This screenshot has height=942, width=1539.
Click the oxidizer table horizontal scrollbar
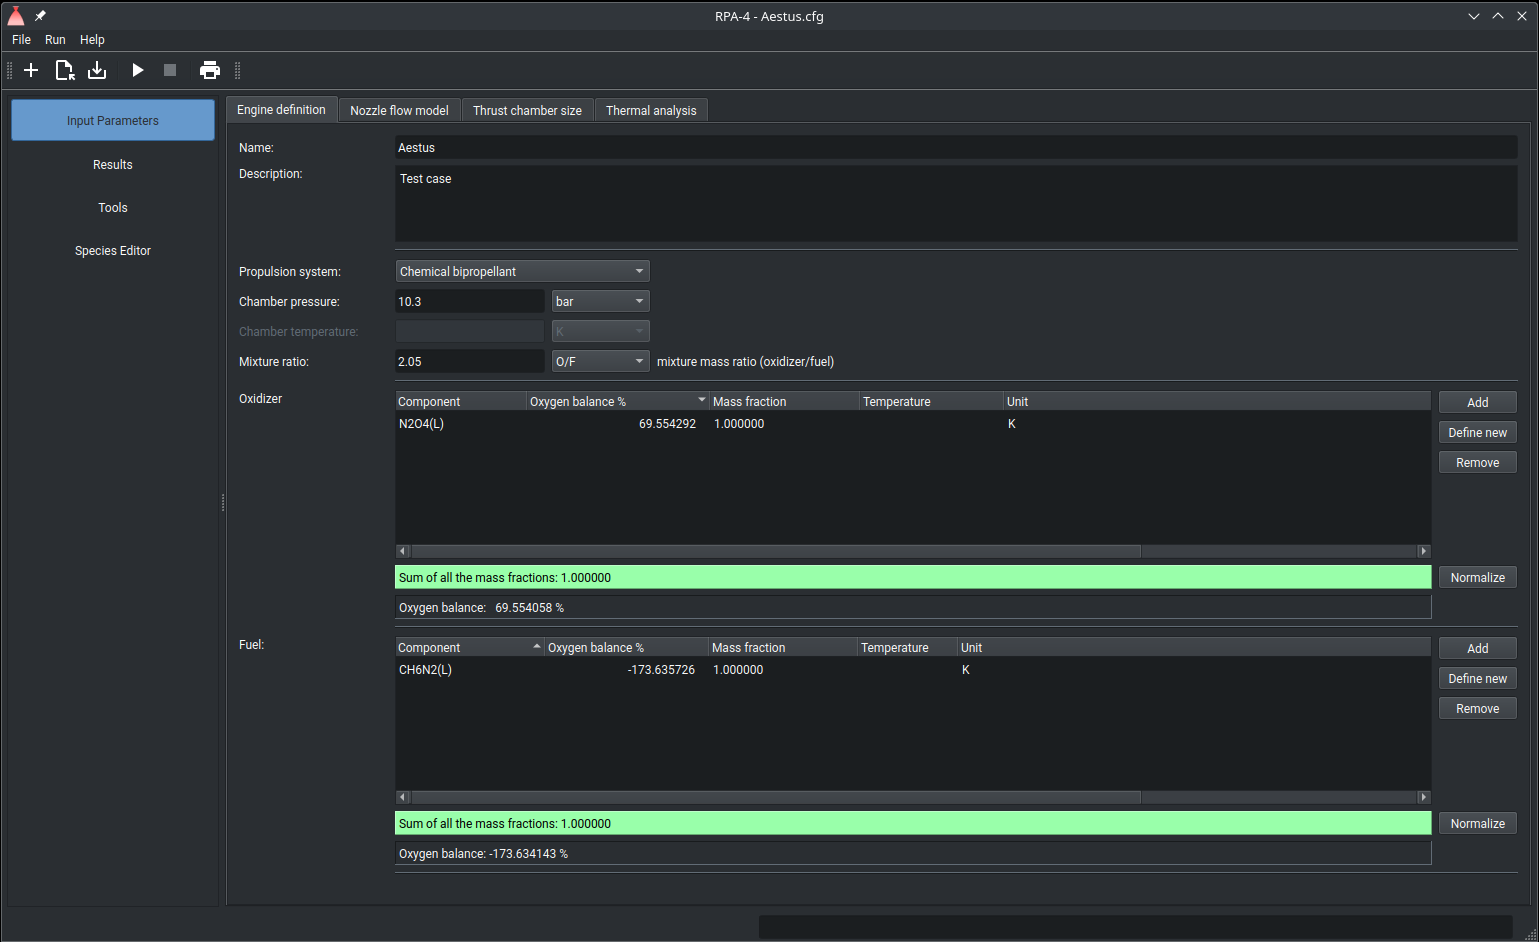tap(775, 552)
